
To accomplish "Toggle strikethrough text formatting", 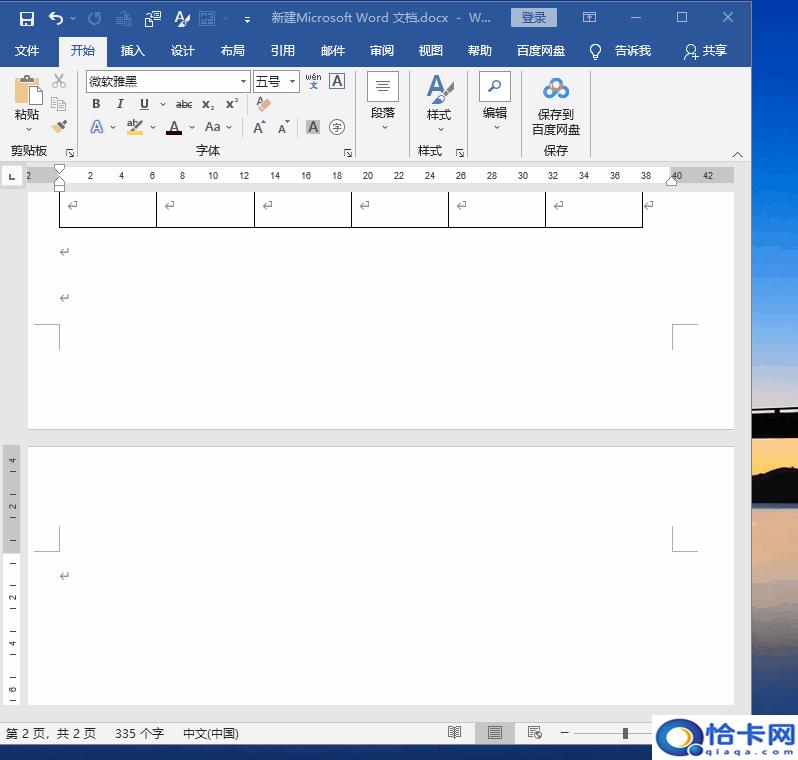I will [184, 104].
